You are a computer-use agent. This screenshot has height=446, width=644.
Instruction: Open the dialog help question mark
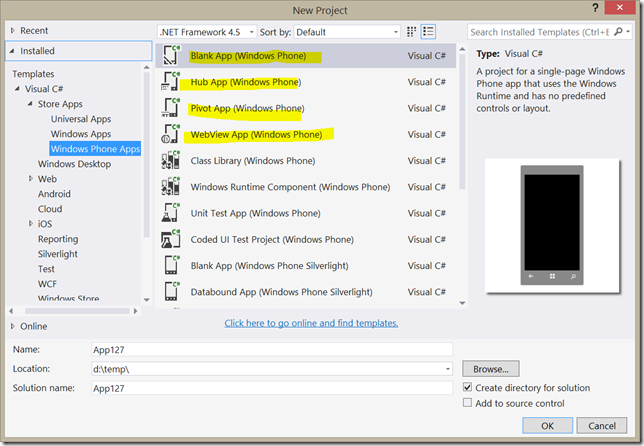click(x=595, y=8)
